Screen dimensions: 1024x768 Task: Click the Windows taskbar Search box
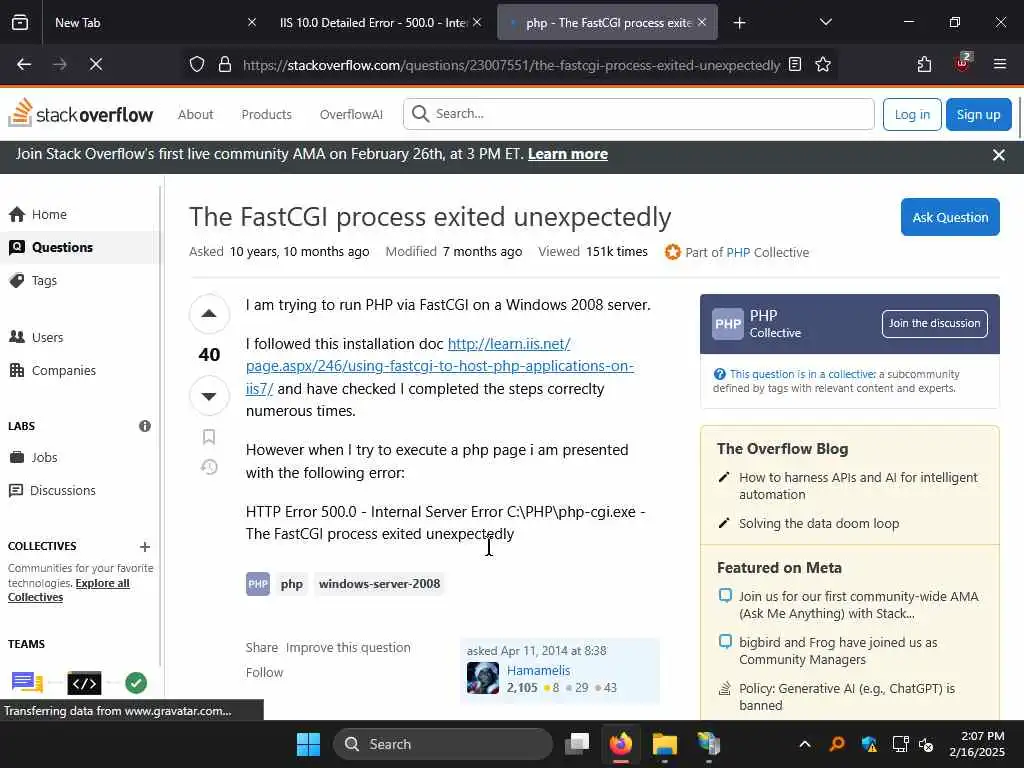tap(443, 744)
